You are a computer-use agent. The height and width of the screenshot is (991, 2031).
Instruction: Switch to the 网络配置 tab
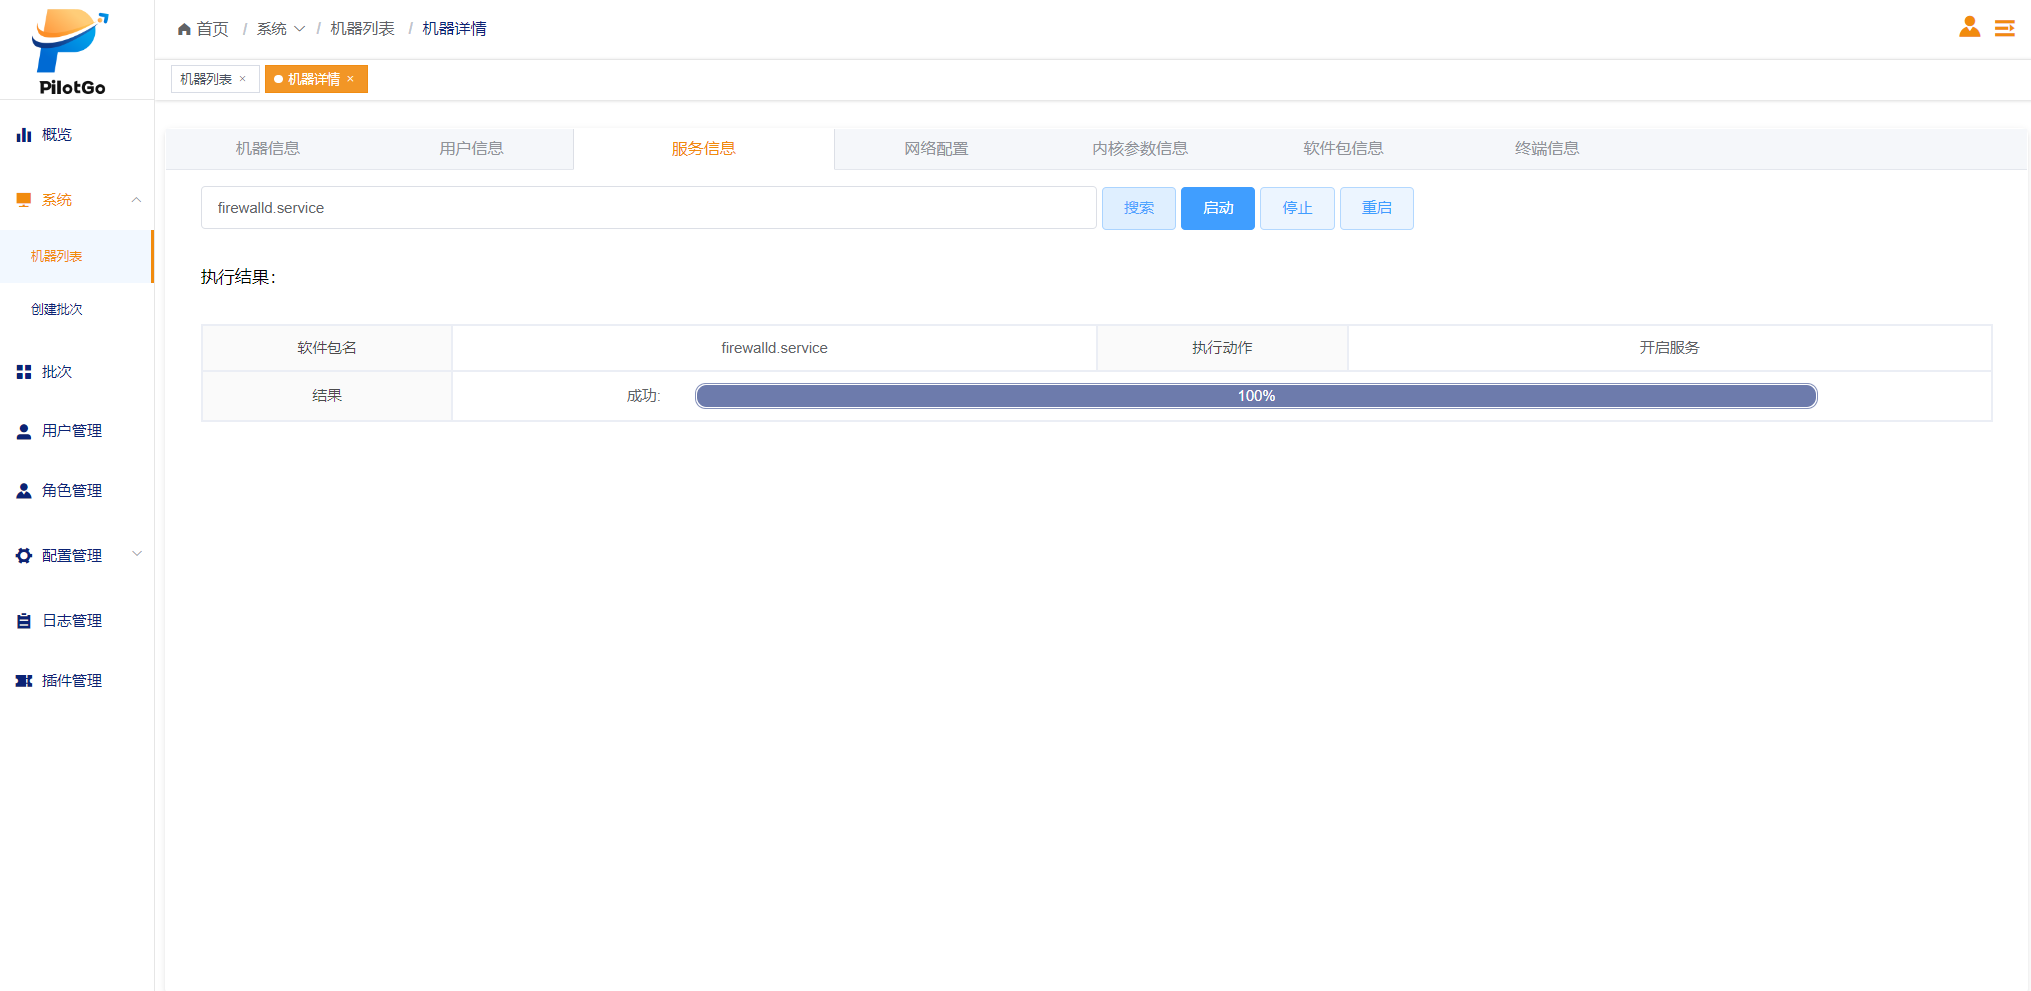tap(935, 149)
